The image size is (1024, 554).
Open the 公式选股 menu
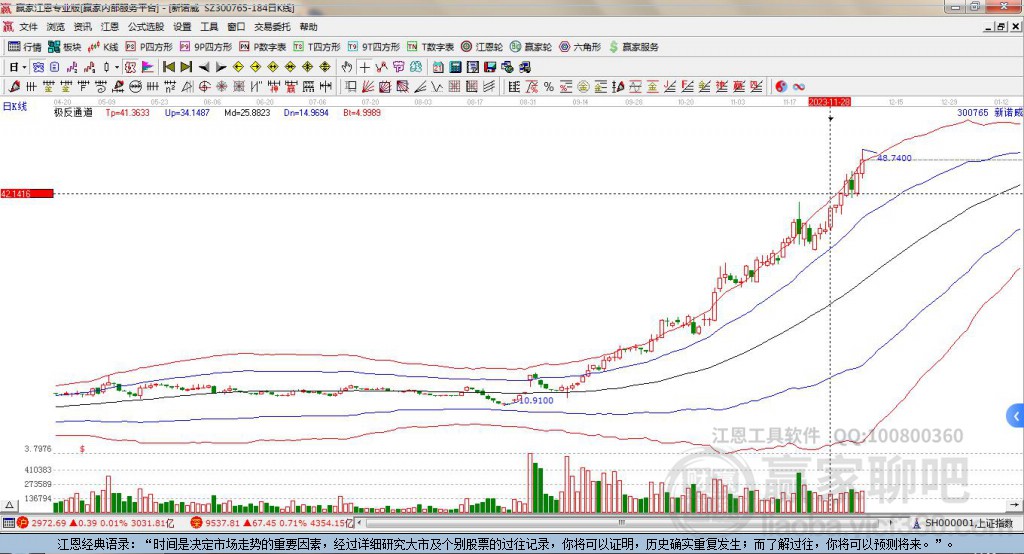(146, 27)
